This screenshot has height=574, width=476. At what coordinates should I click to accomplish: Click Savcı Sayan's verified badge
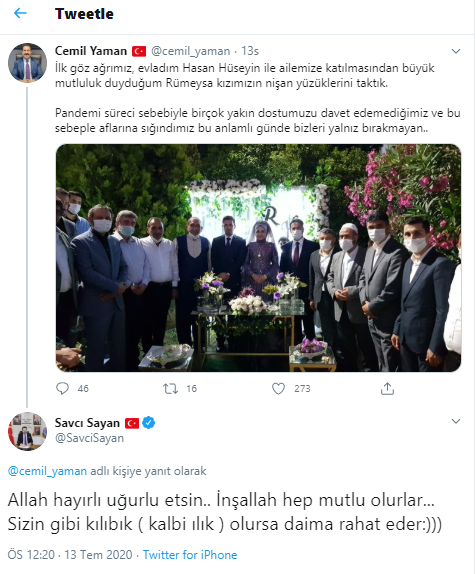[x=148, y=423]
